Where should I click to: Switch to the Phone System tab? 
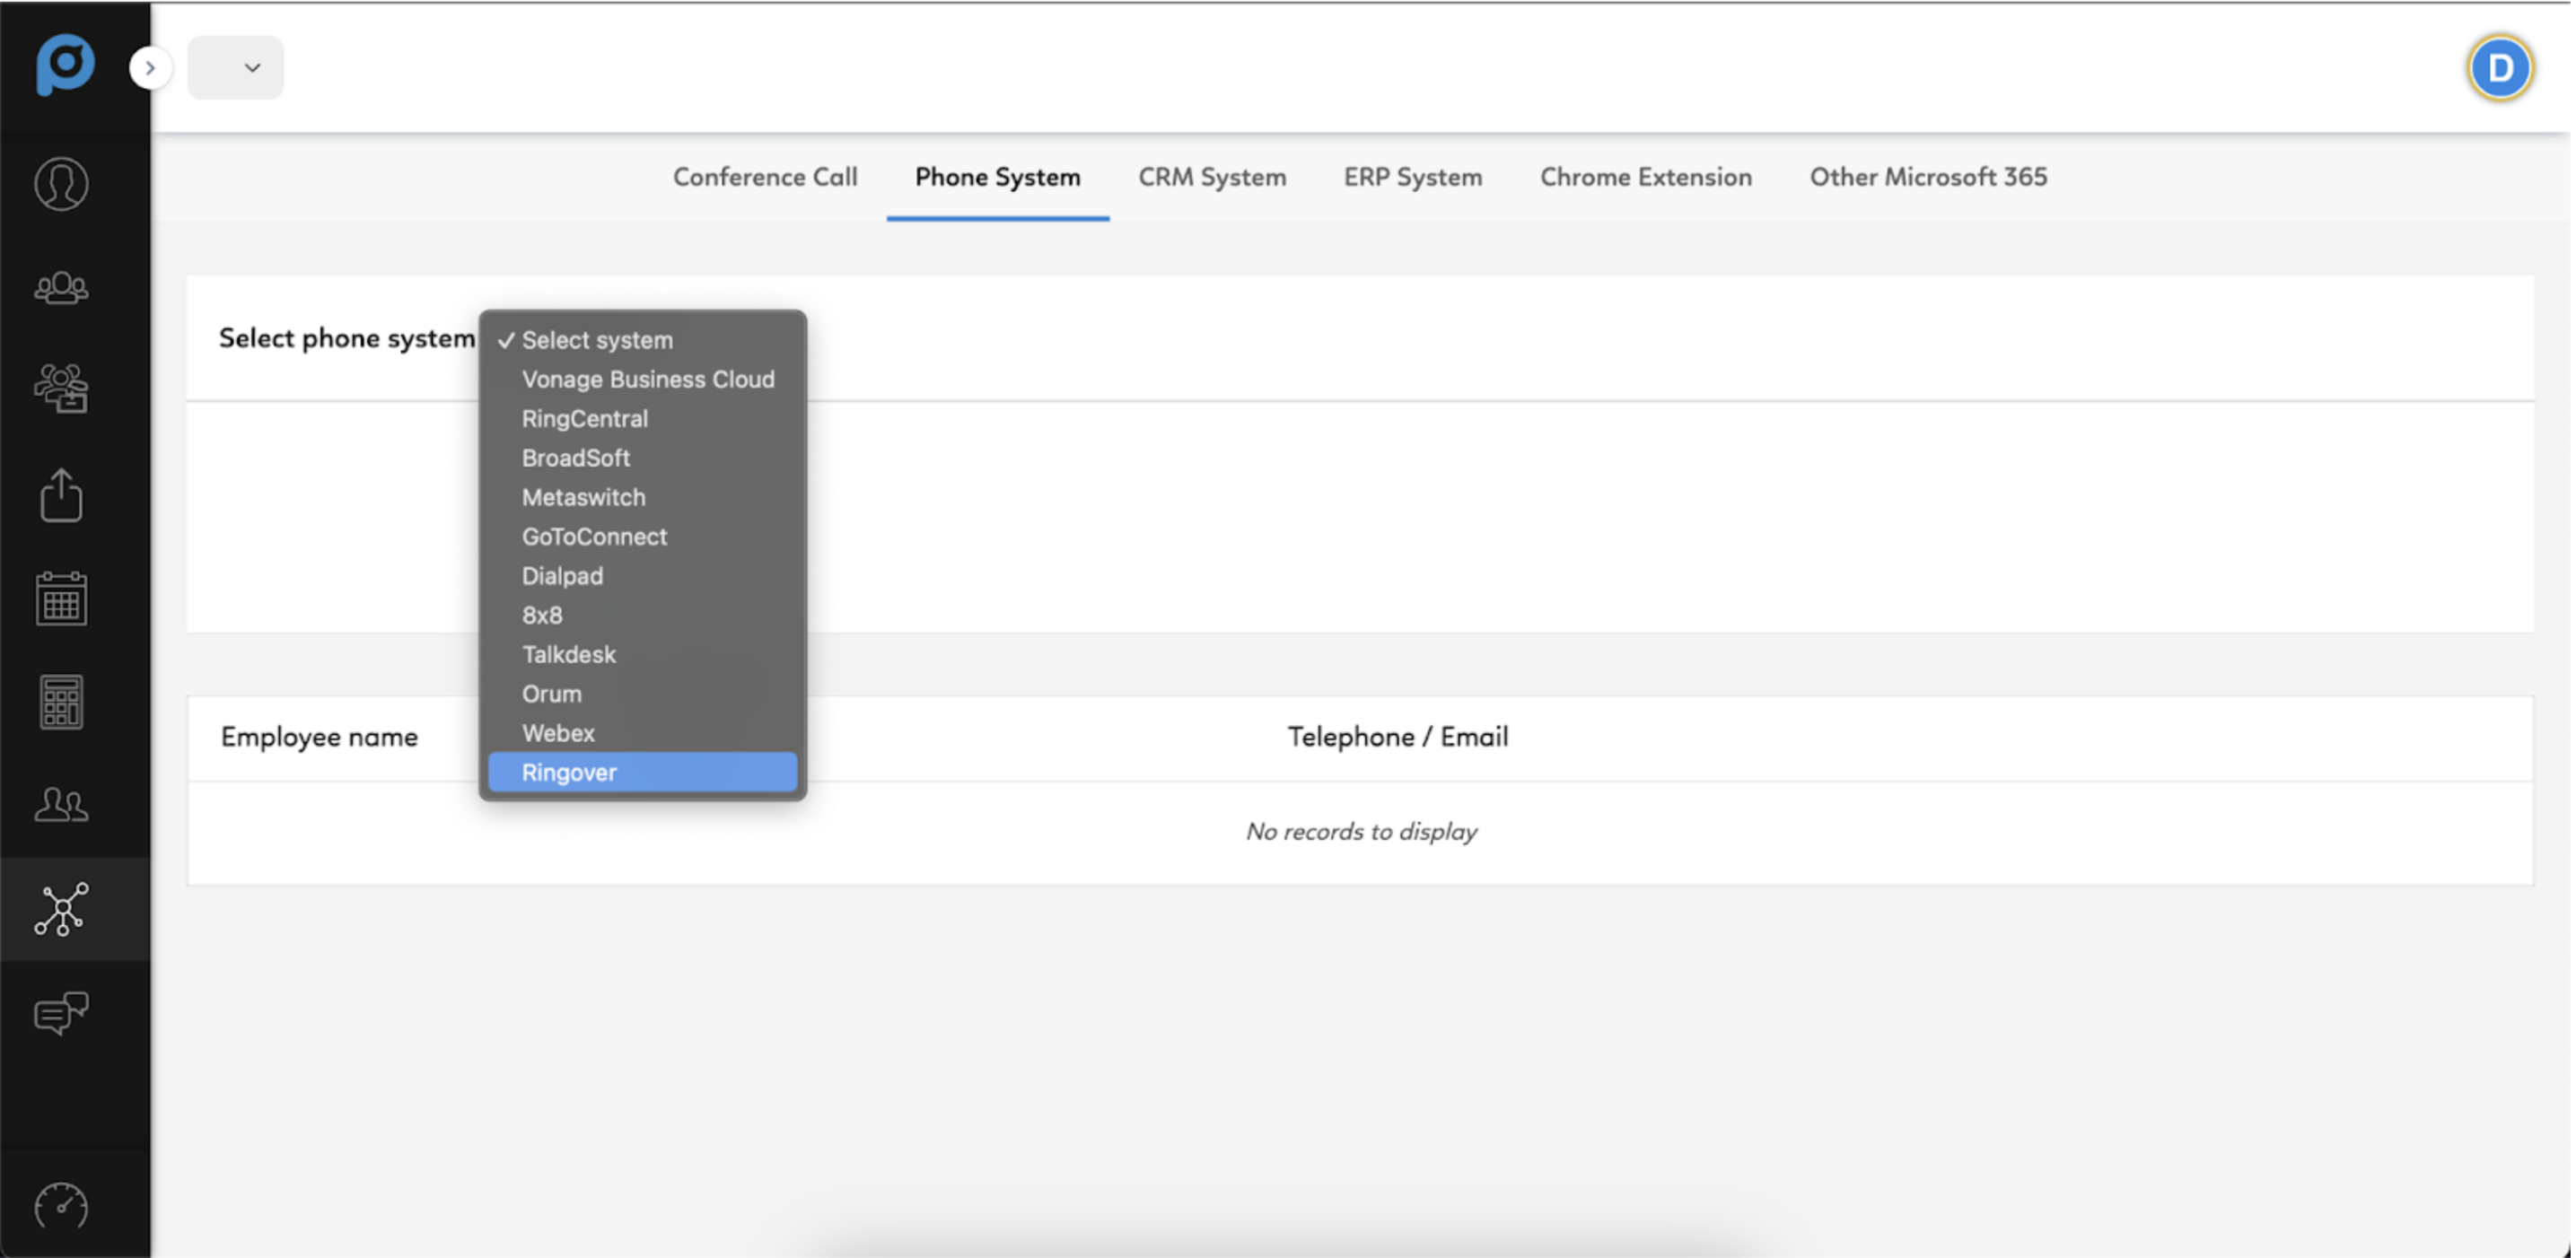click(x=997, y=177)
